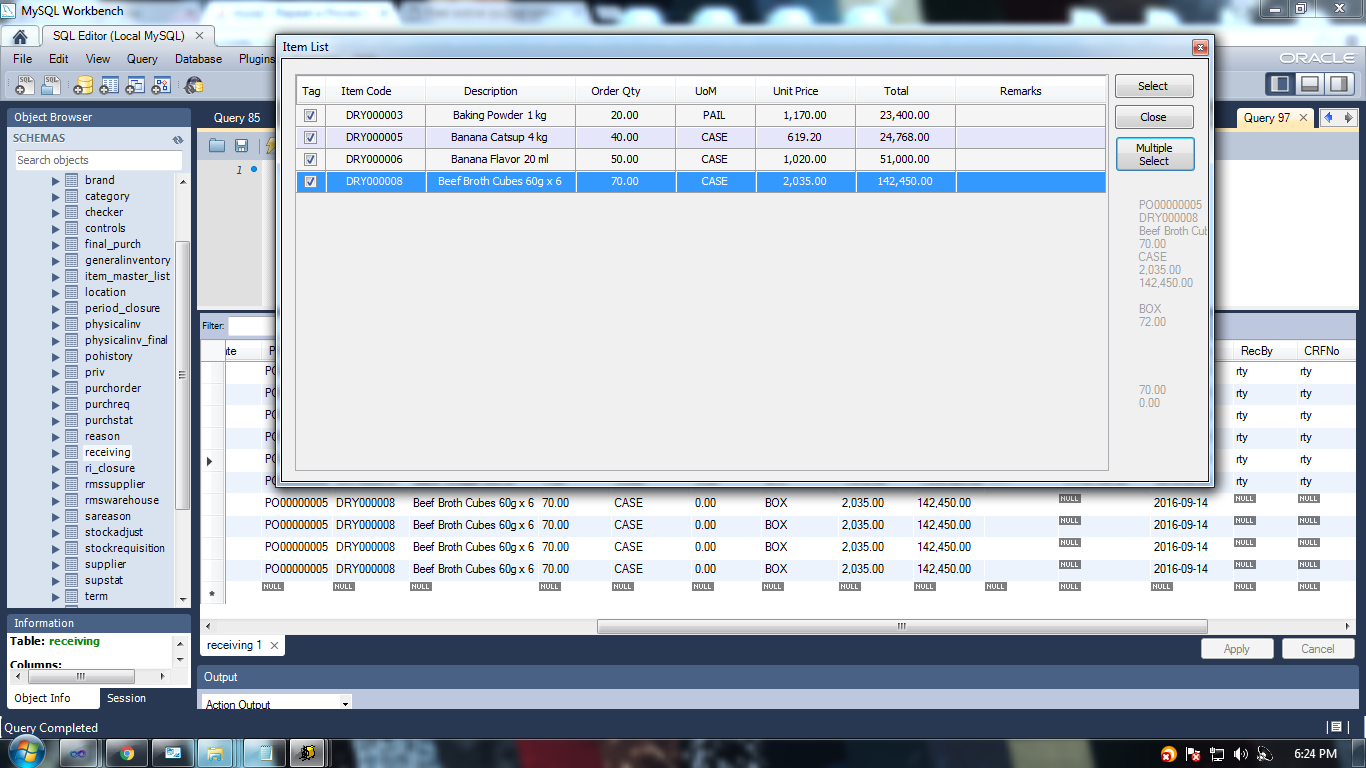
Task: Expand the receiving table node
Action: (x=56, y=453)
